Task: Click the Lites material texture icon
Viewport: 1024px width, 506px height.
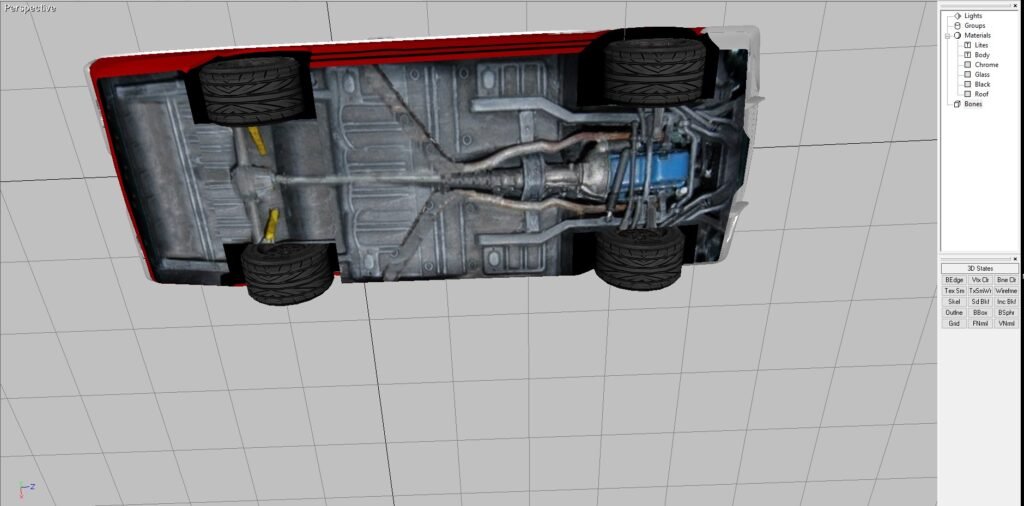Action: click(967, 45)
